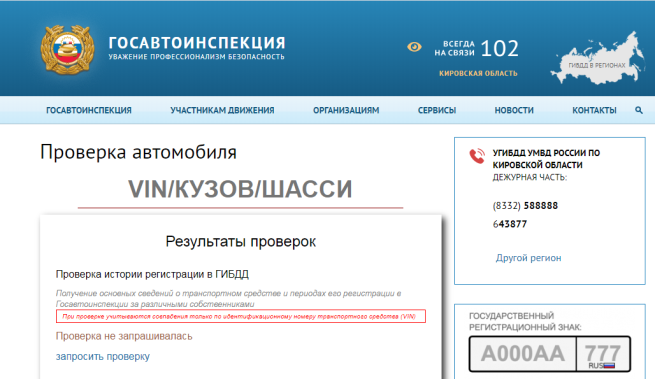This screenshot has width=655, height=379.
Task: Click the запросить проверку link
Action: (x=103, y=356)
